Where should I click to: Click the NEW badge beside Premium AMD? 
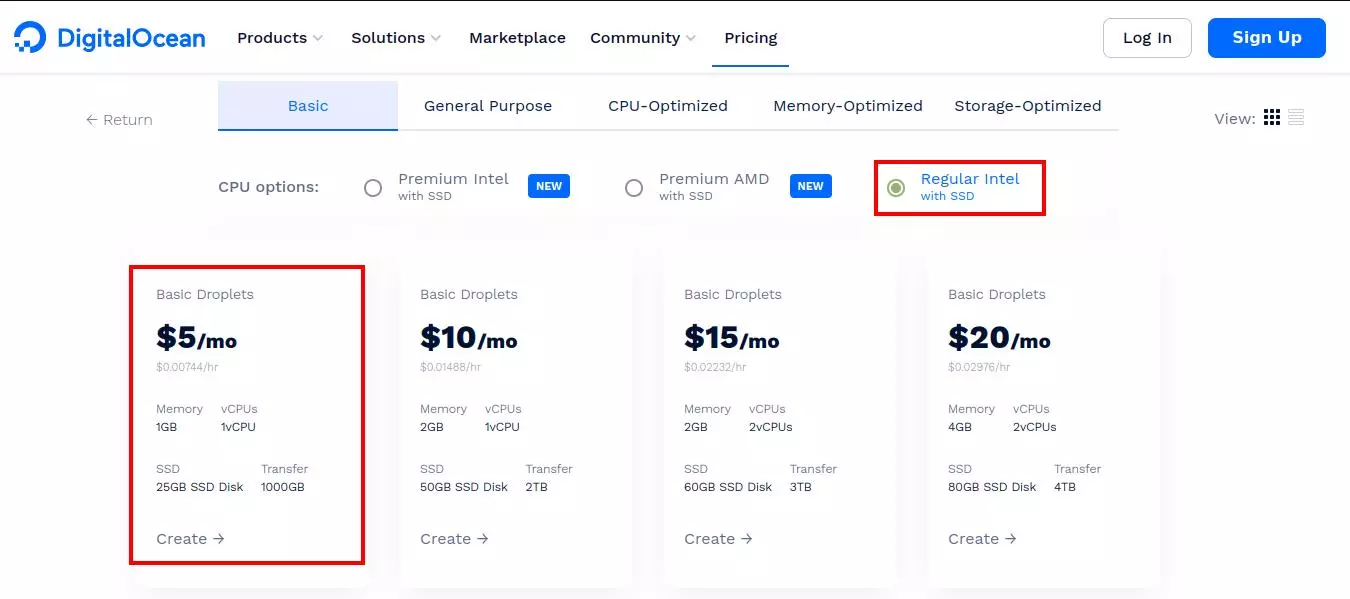(811, 186)
